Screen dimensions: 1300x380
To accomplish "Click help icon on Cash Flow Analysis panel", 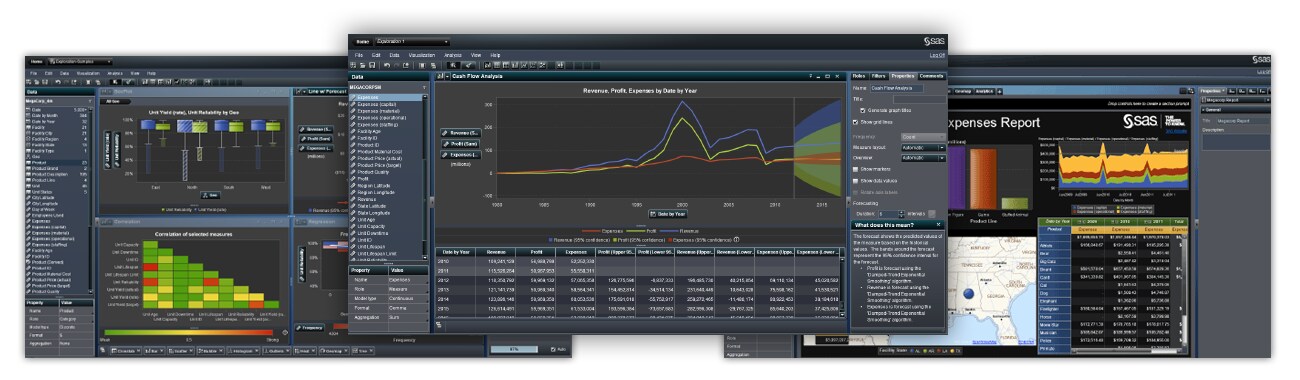I will point(810,76).
